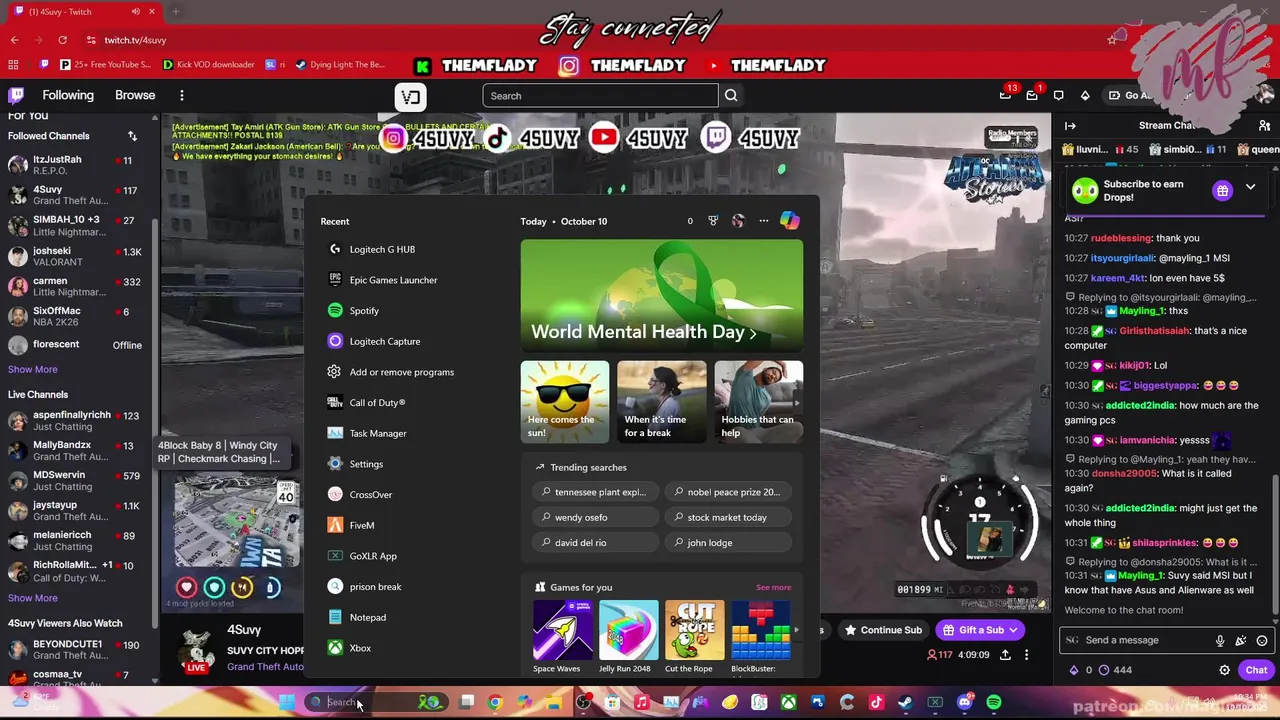This screenshot has height=720, width=1280.
Task: Open Gift a Sub dropdown button
Action: click(980, 630)
